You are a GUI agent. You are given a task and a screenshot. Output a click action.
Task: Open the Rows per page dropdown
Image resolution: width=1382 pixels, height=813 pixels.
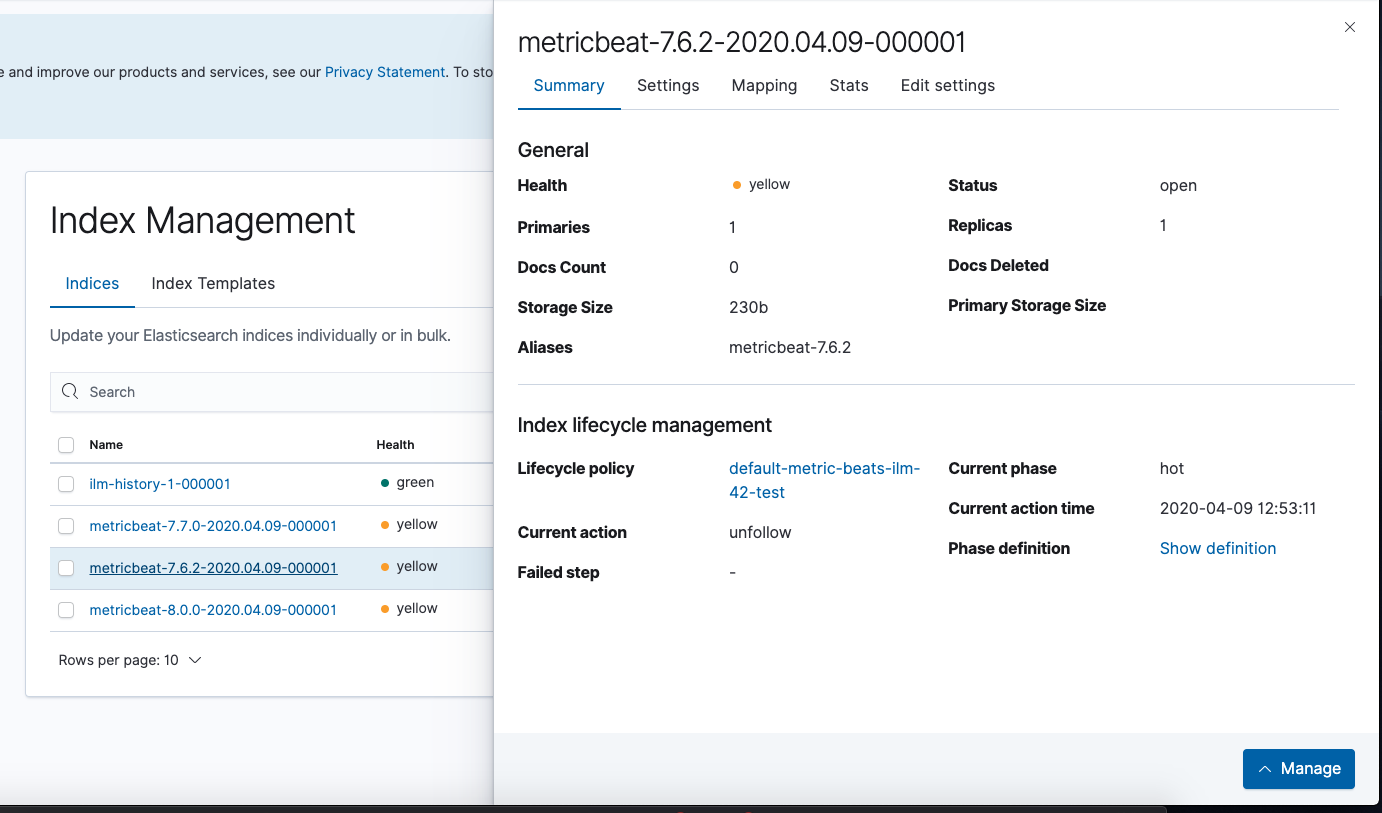pos(130,660)
